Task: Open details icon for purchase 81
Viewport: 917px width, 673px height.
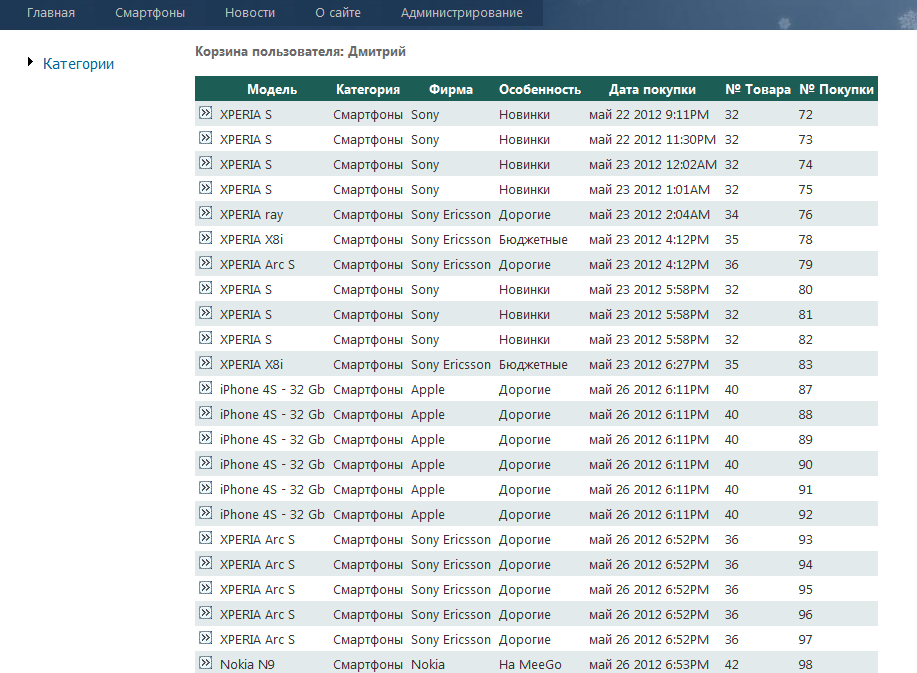Action: pos(205,313)
